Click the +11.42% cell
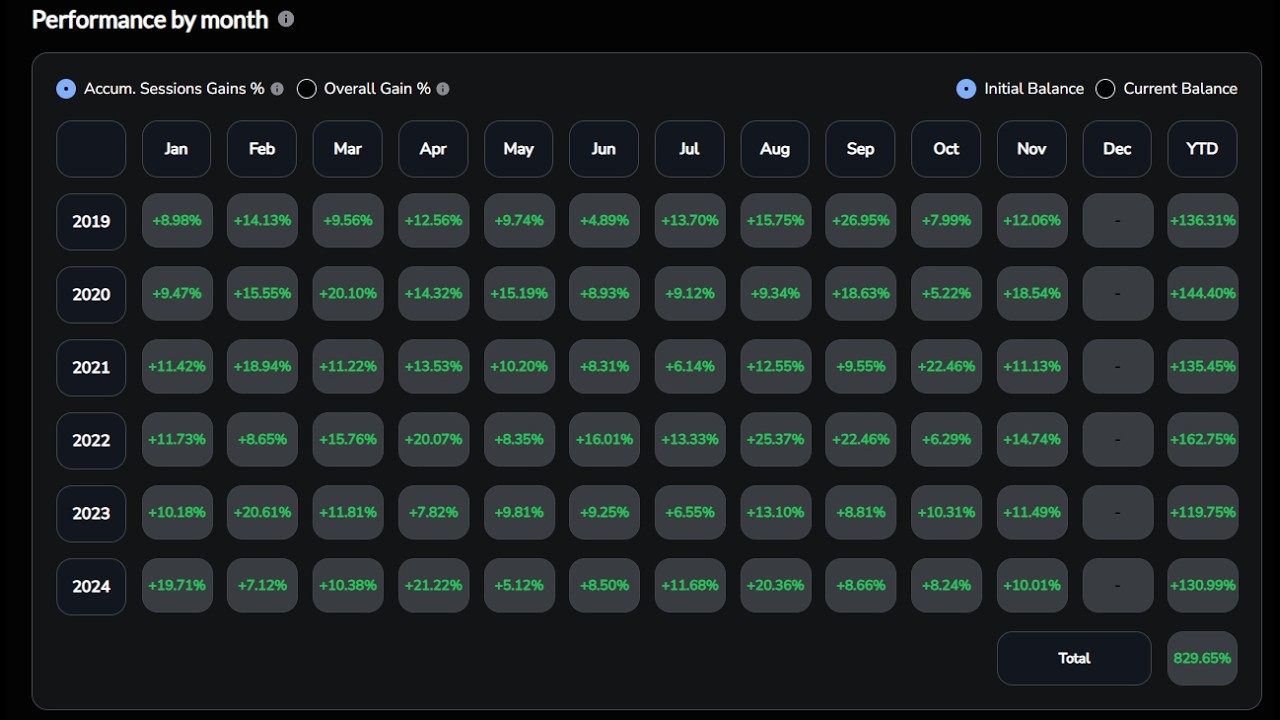This screenshot has width=1280, height=720. [x=177, y=367]
